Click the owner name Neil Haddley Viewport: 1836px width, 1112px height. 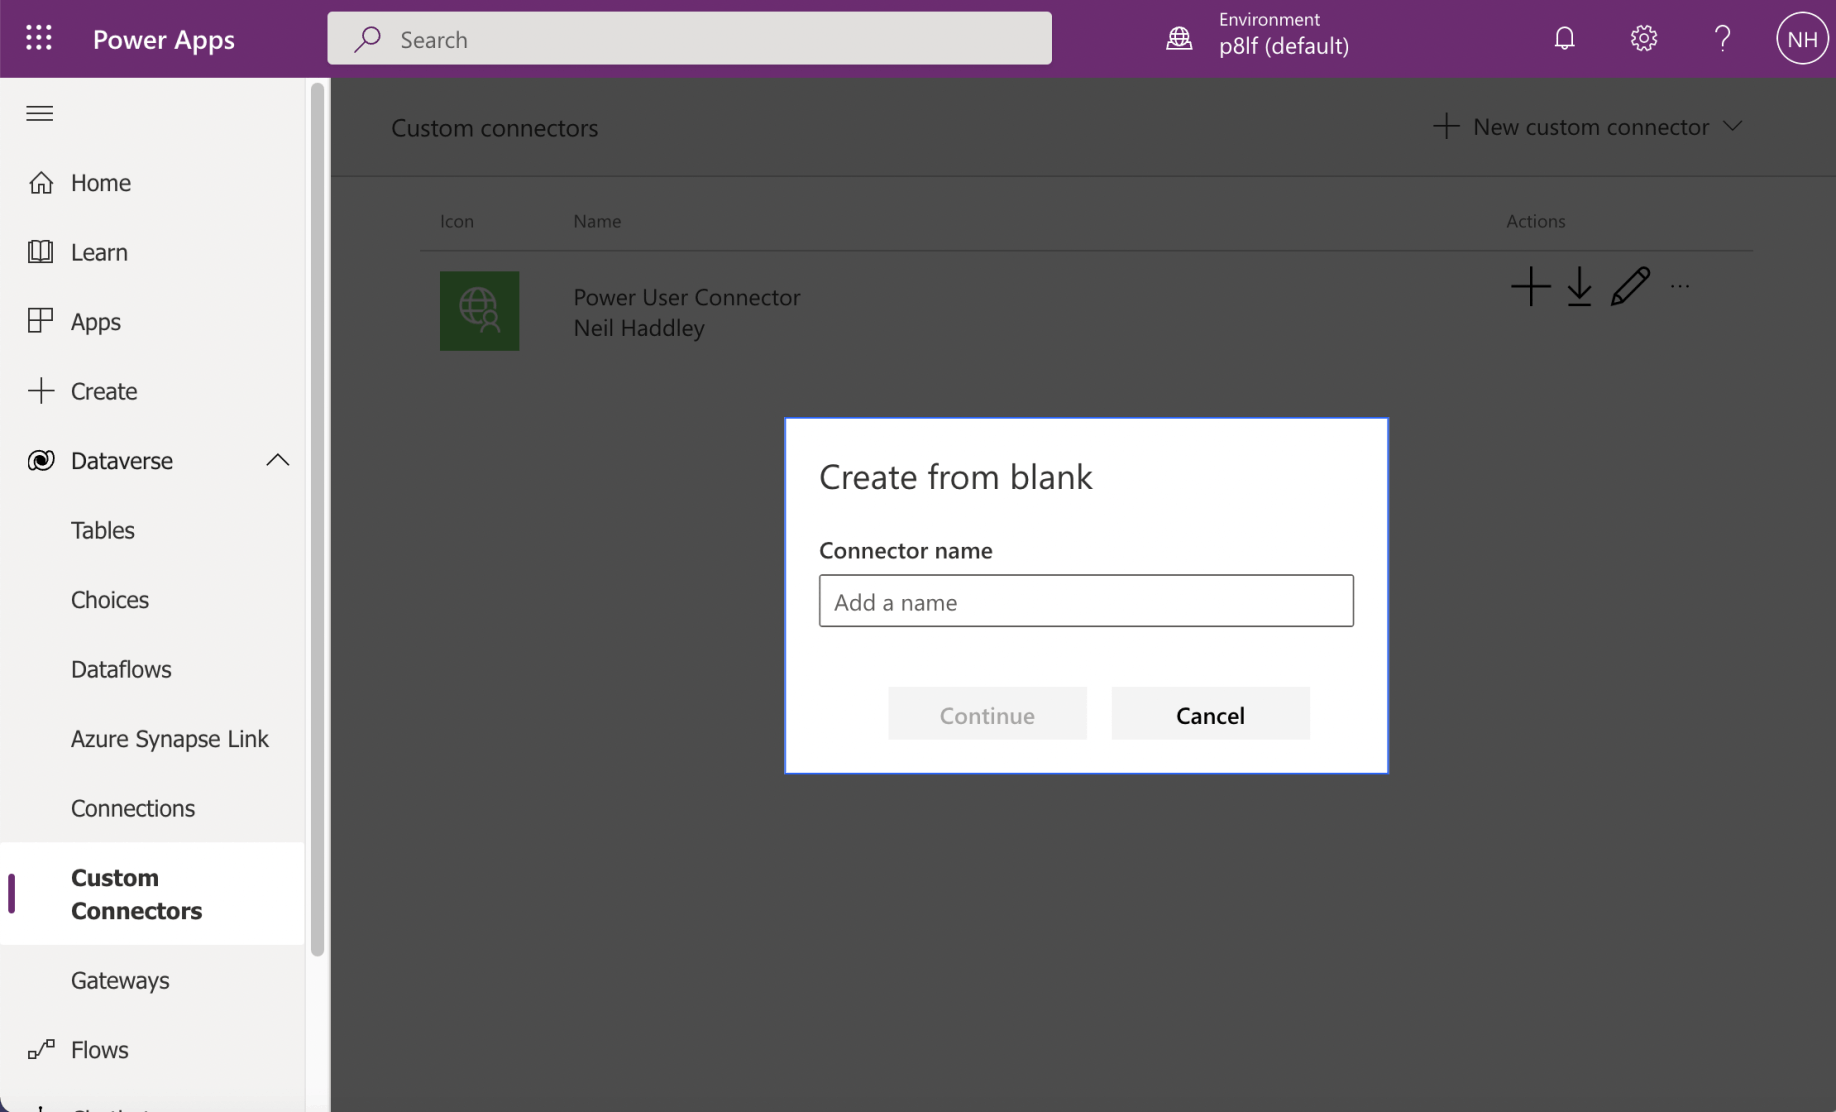click(638, 328)
